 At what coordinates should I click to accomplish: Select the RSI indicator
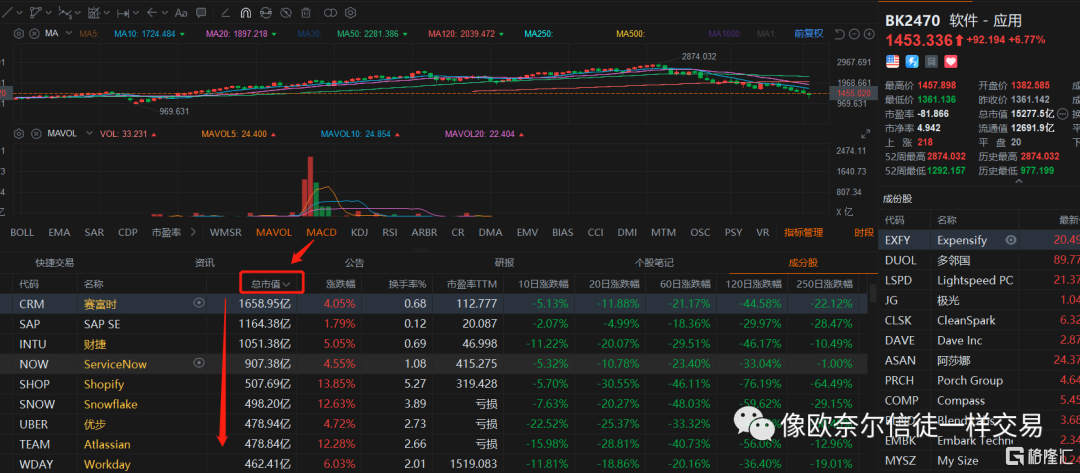click(x=390, y=233)
